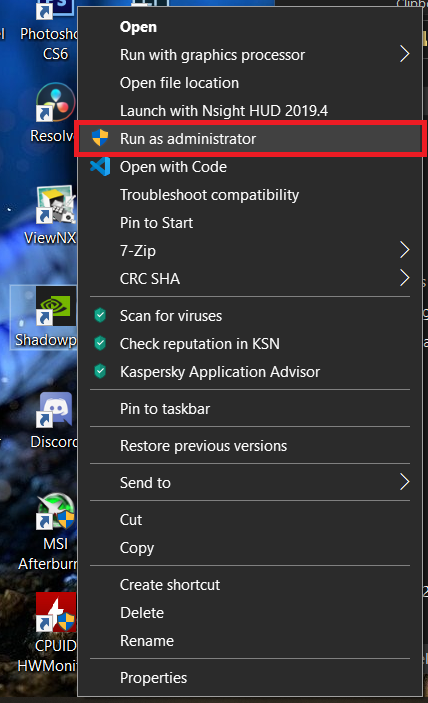Select the MSI Afterburner desktop icon

click(56, 511)
